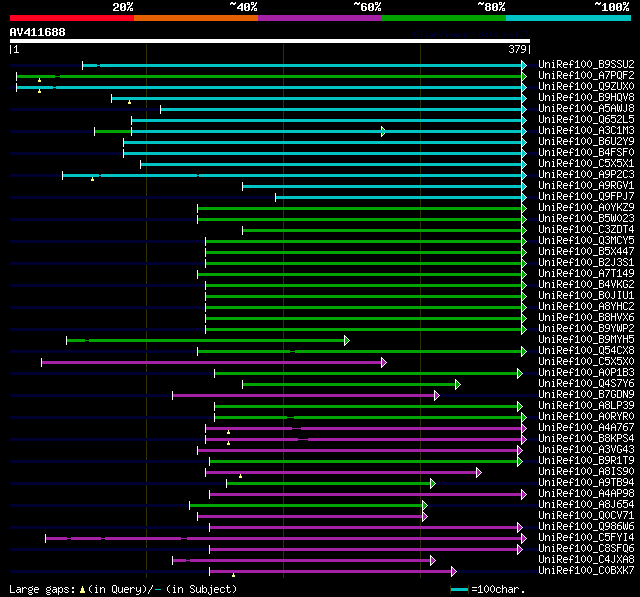Select the UniRef100_B2J3S1 label
The image size is (640, 597).
(586, 263)
